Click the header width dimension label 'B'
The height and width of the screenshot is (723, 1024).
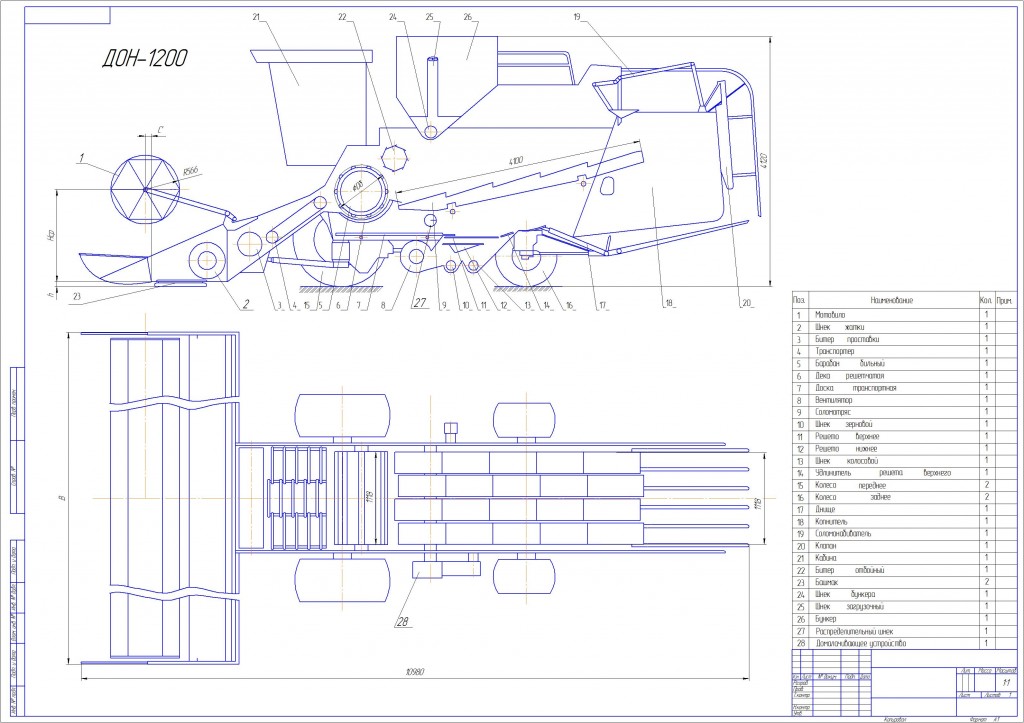(62, 498)
